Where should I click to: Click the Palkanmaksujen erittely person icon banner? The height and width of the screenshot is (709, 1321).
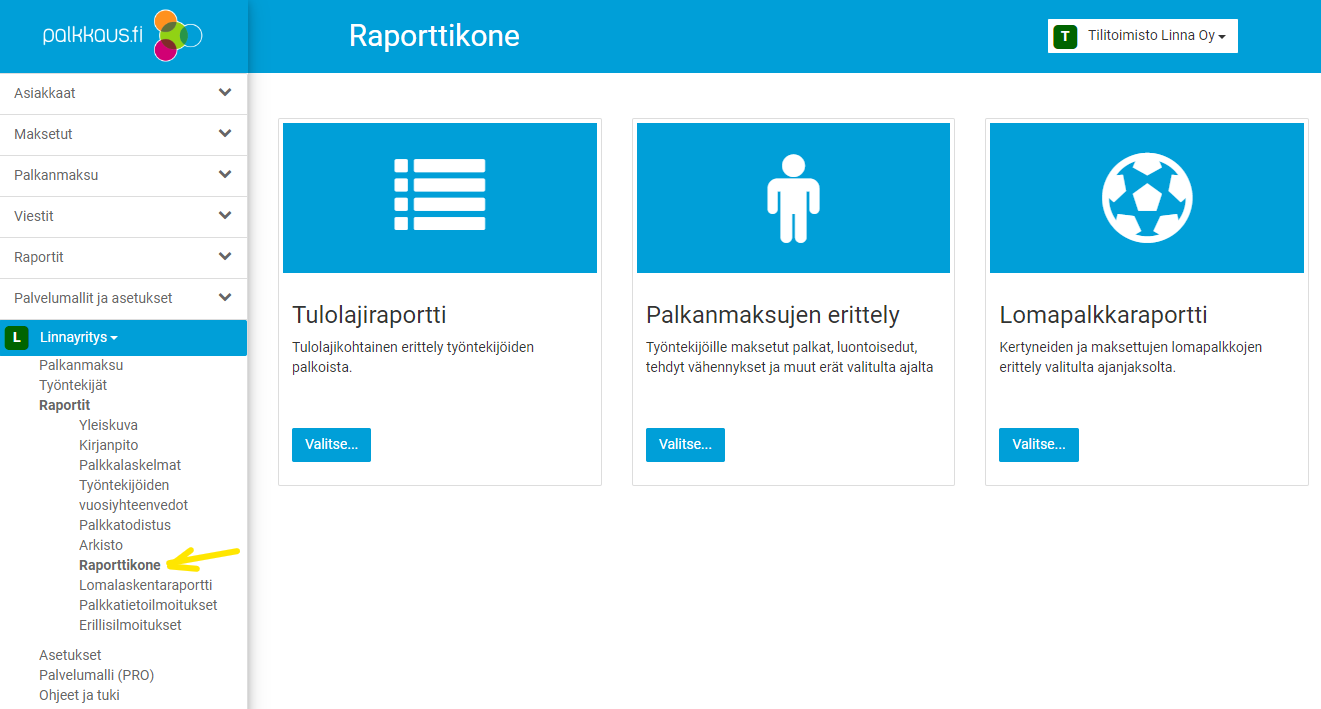point(793,198)
